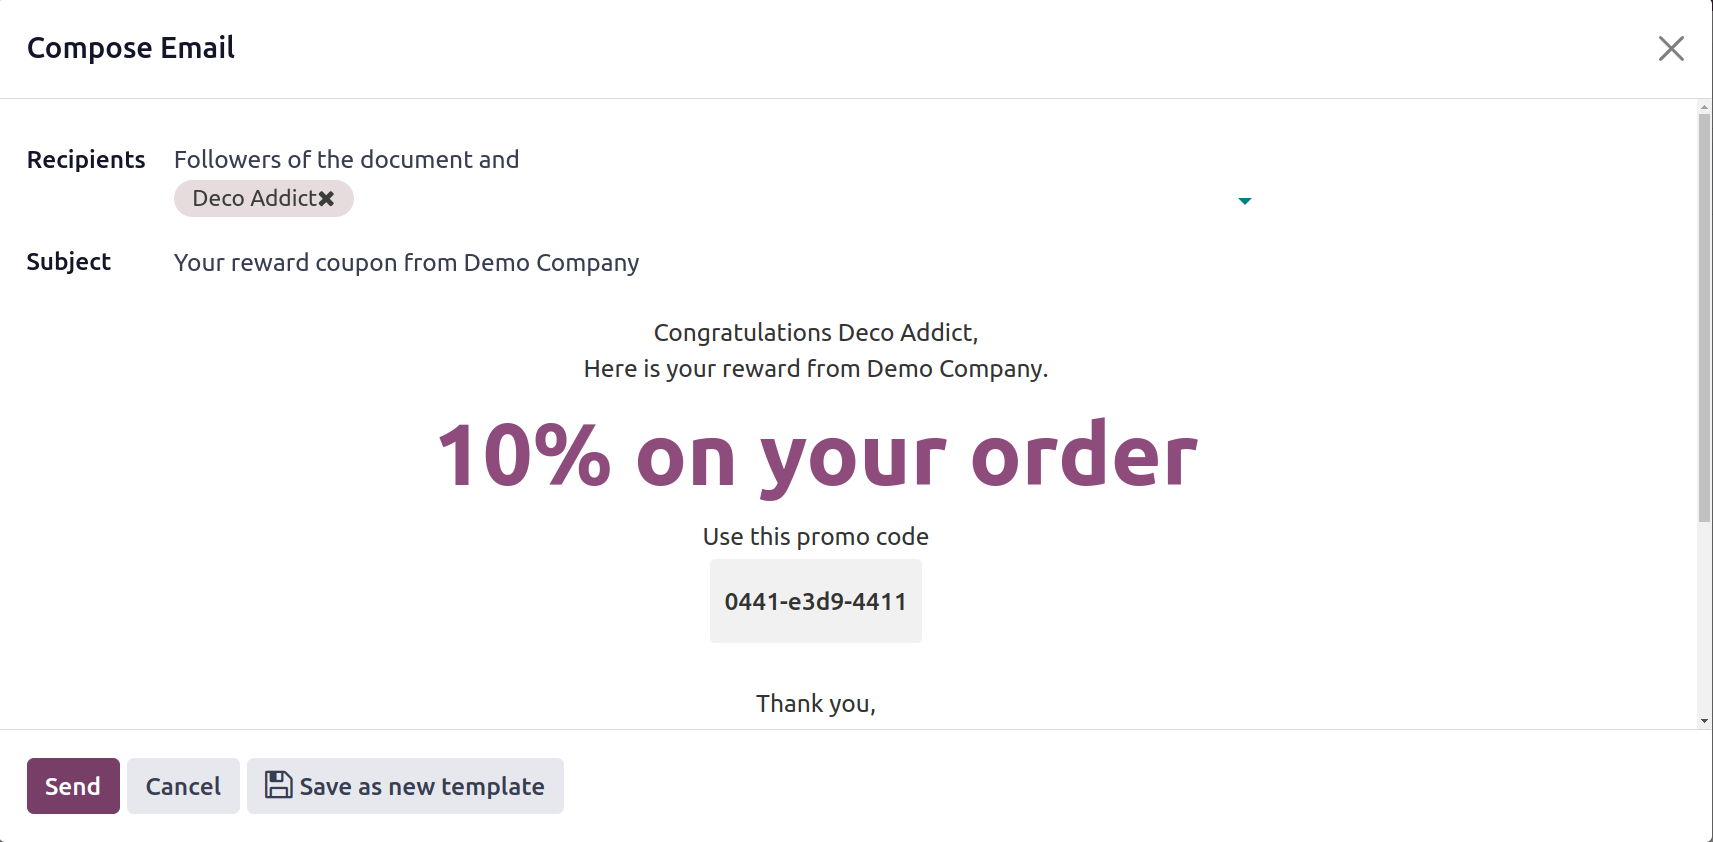The height and width of the screenshot is (842, 1713).
Task: Close the Compose Email dialog
Action: coord(1671,48)
